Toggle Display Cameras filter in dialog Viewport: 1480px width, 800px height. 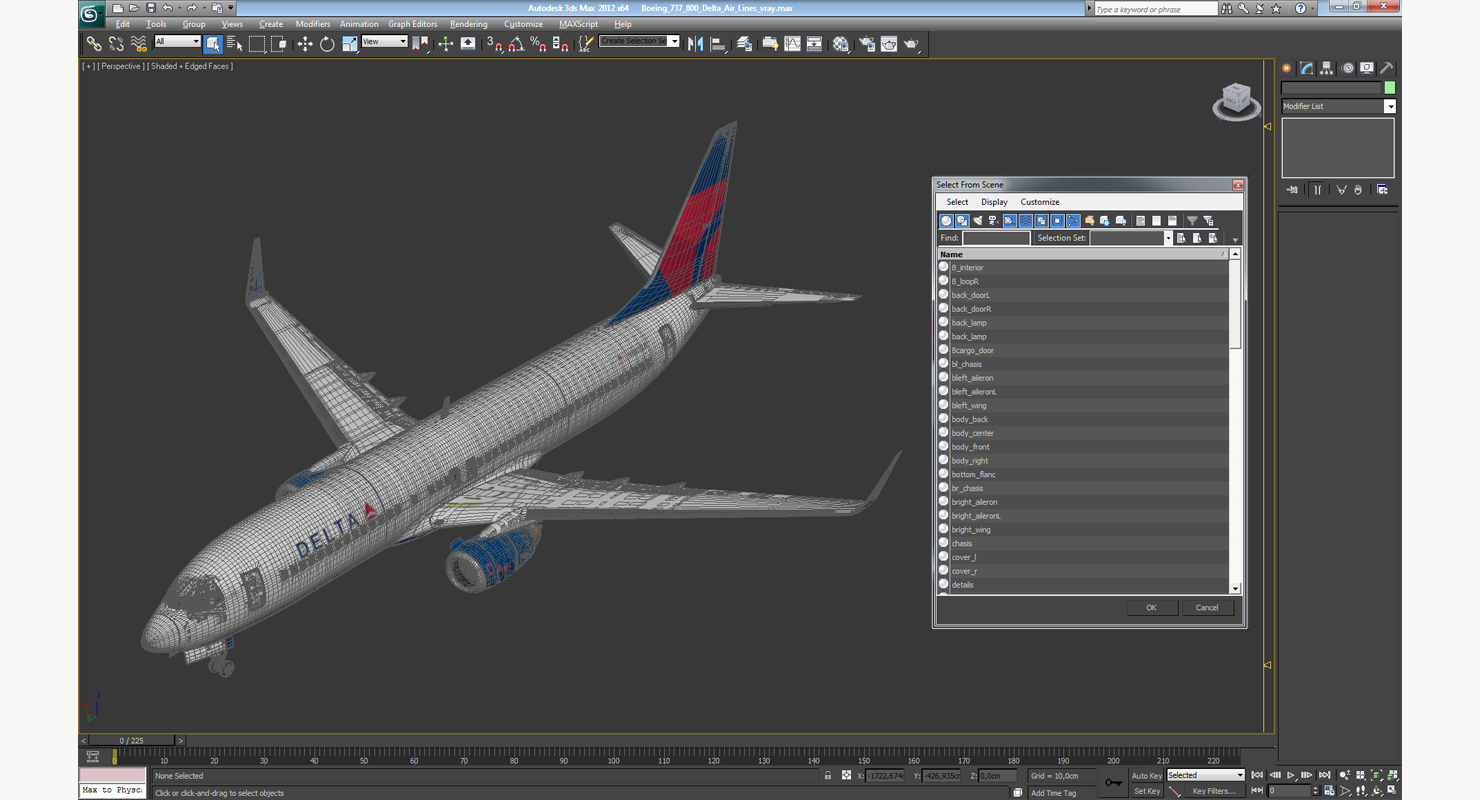[993, 220]
